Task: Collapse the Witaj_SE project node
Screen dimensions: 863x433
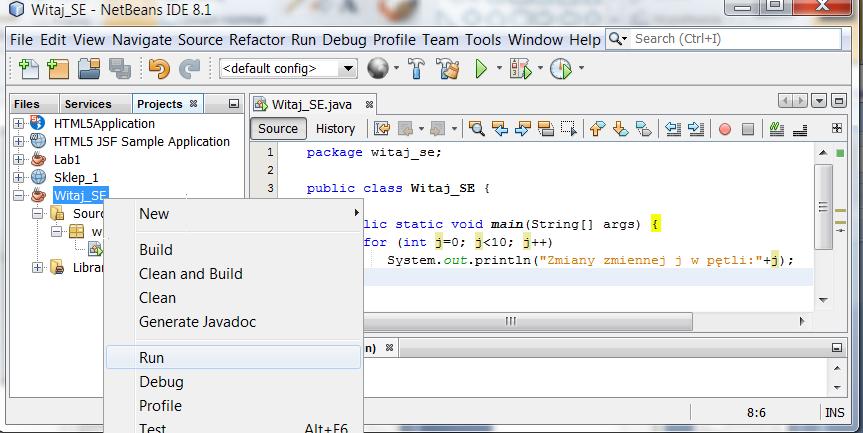Action: [x=19, y=195]
